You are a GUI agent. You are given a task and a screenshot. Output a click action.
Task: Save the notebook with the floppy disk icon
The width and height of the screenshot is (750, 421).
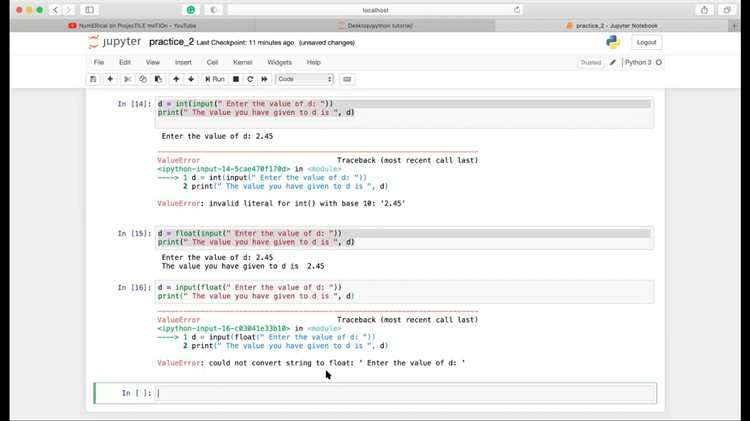93,79
